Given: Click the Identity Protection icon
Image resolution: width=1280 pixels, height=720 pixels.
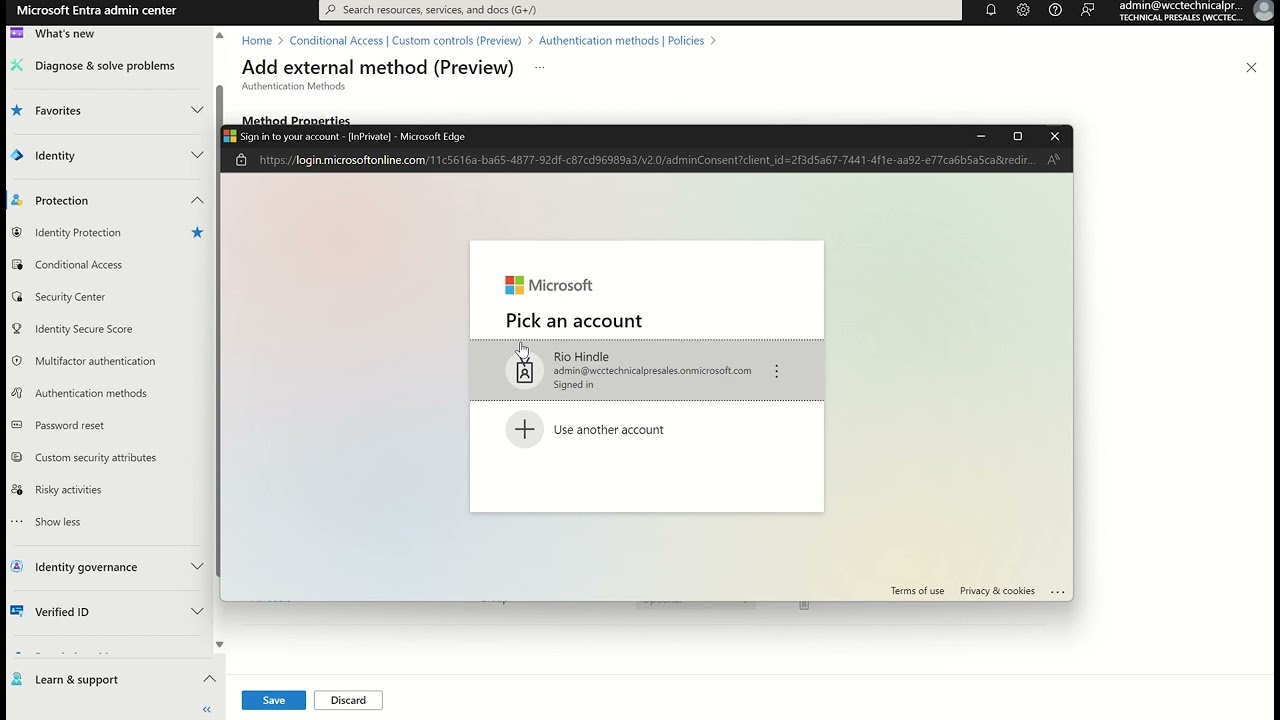Looking at the screenshot, I should (16, 232).
